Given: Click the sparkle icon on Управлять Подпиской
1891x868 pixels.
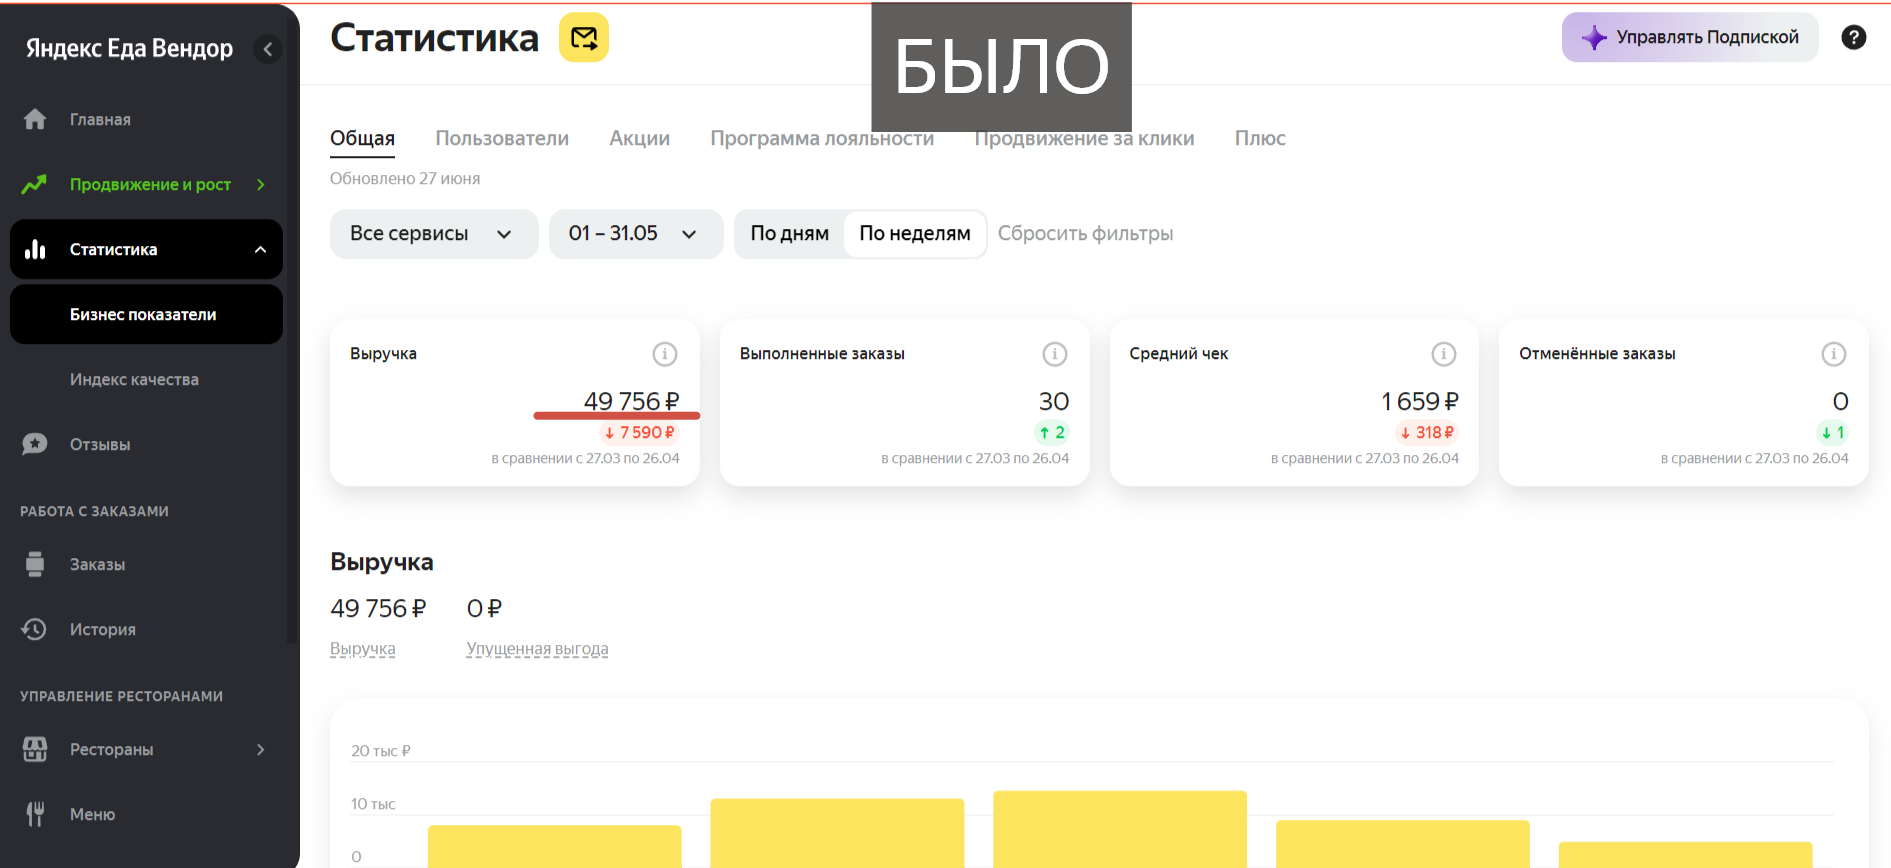Looking at the screenshot, I should pyautogui.click(x=1594, y=38).
